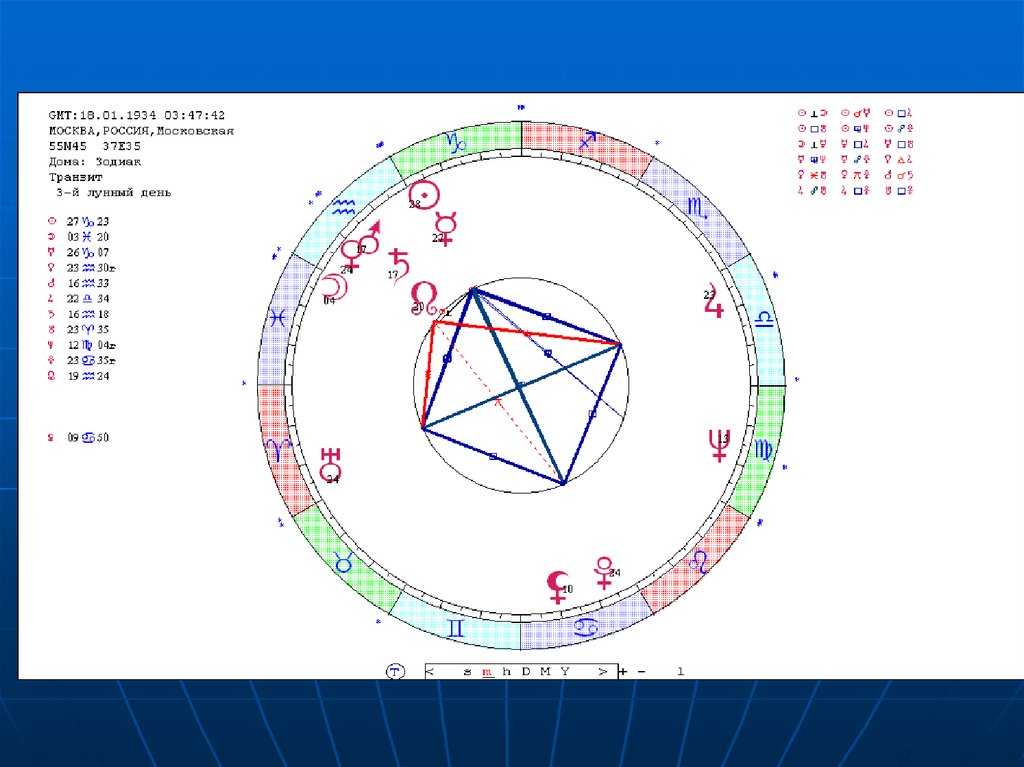Click the Leo sign on the zodiac ring
The height and width of the screenshot is (767, 1024).
[x=699, y=561]
